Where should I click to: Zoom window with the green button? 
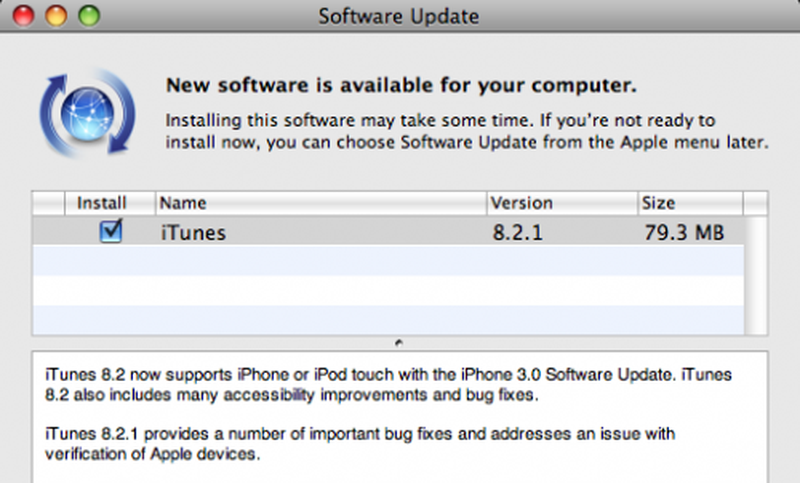(89, 15)
